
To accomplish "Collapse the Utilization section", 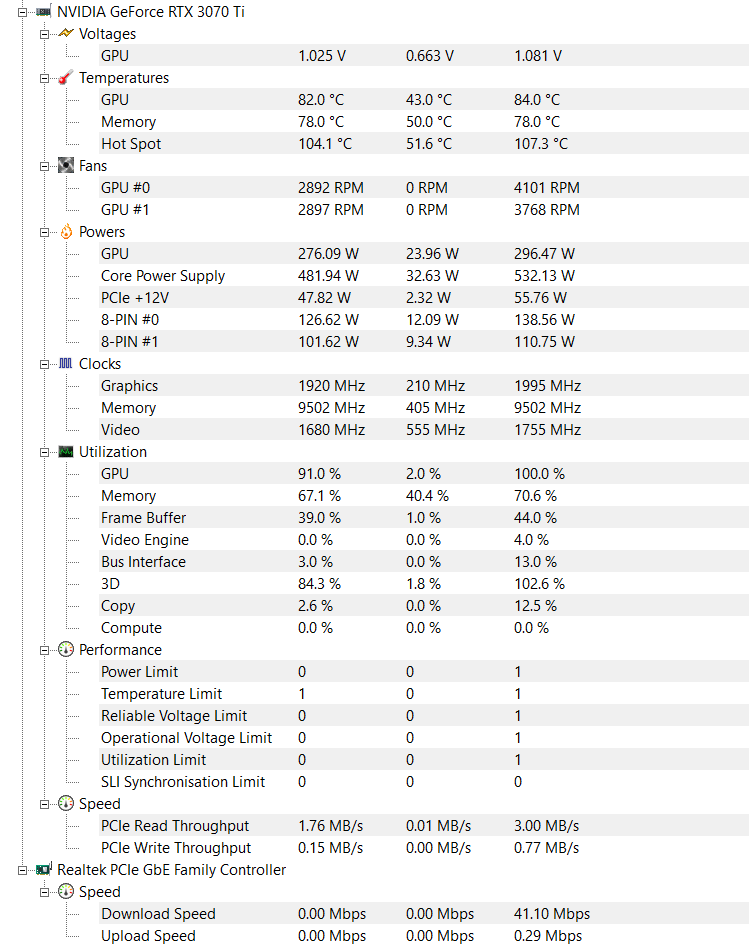I will coord(44,452).
